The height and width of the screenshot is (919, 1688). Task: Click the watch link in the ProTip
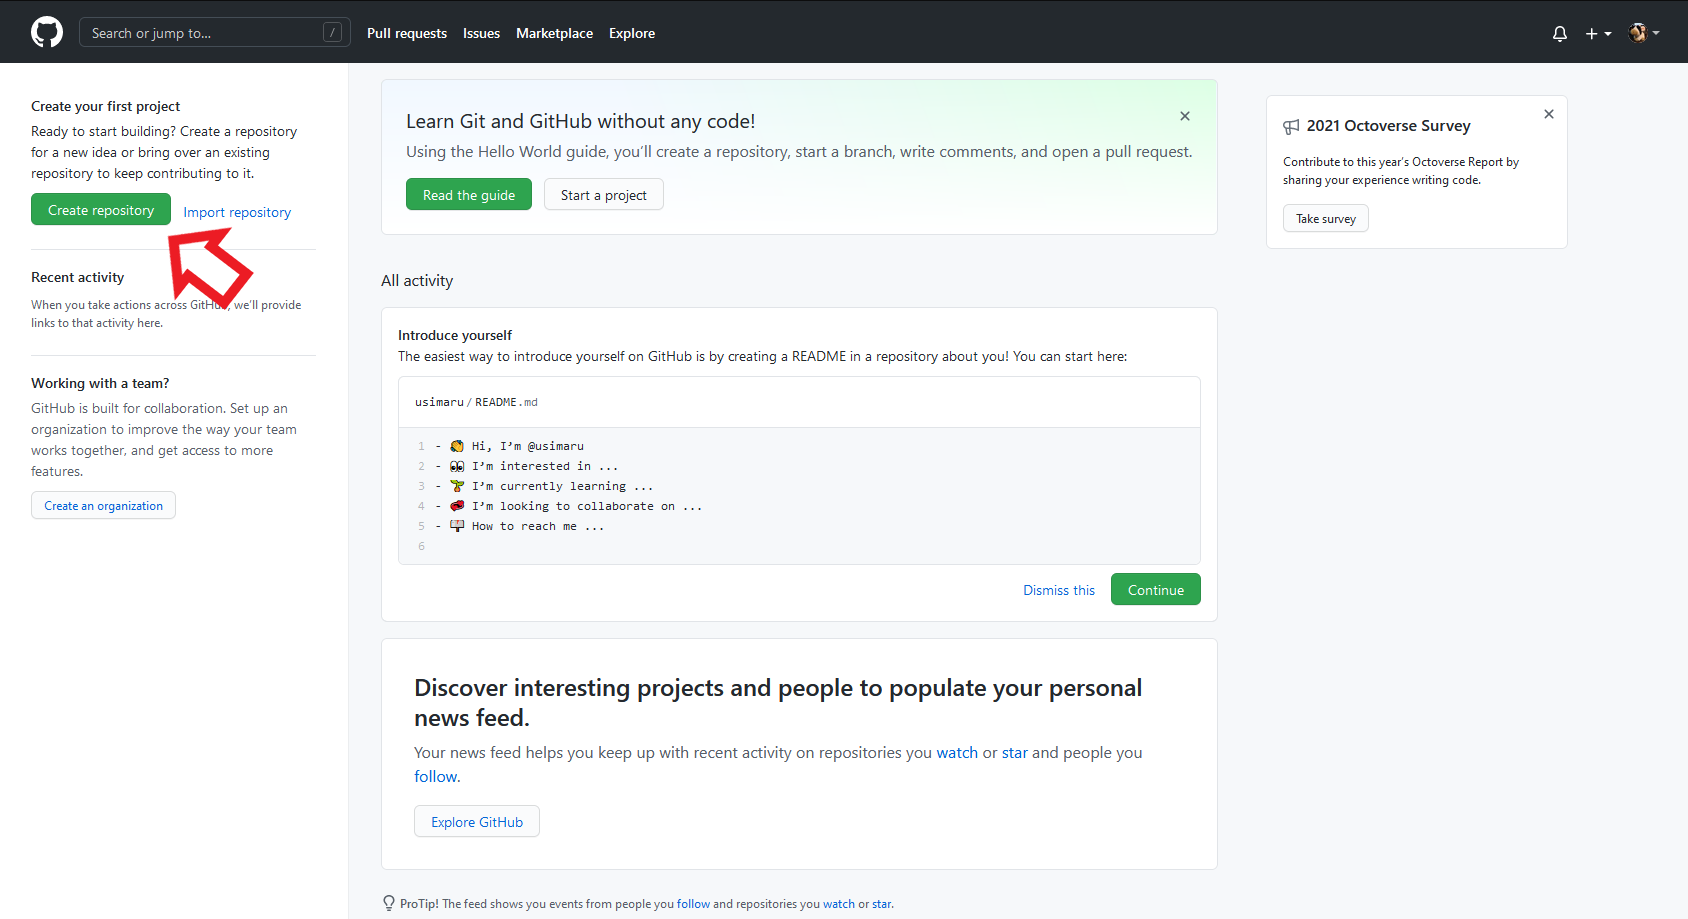point(839,904)
